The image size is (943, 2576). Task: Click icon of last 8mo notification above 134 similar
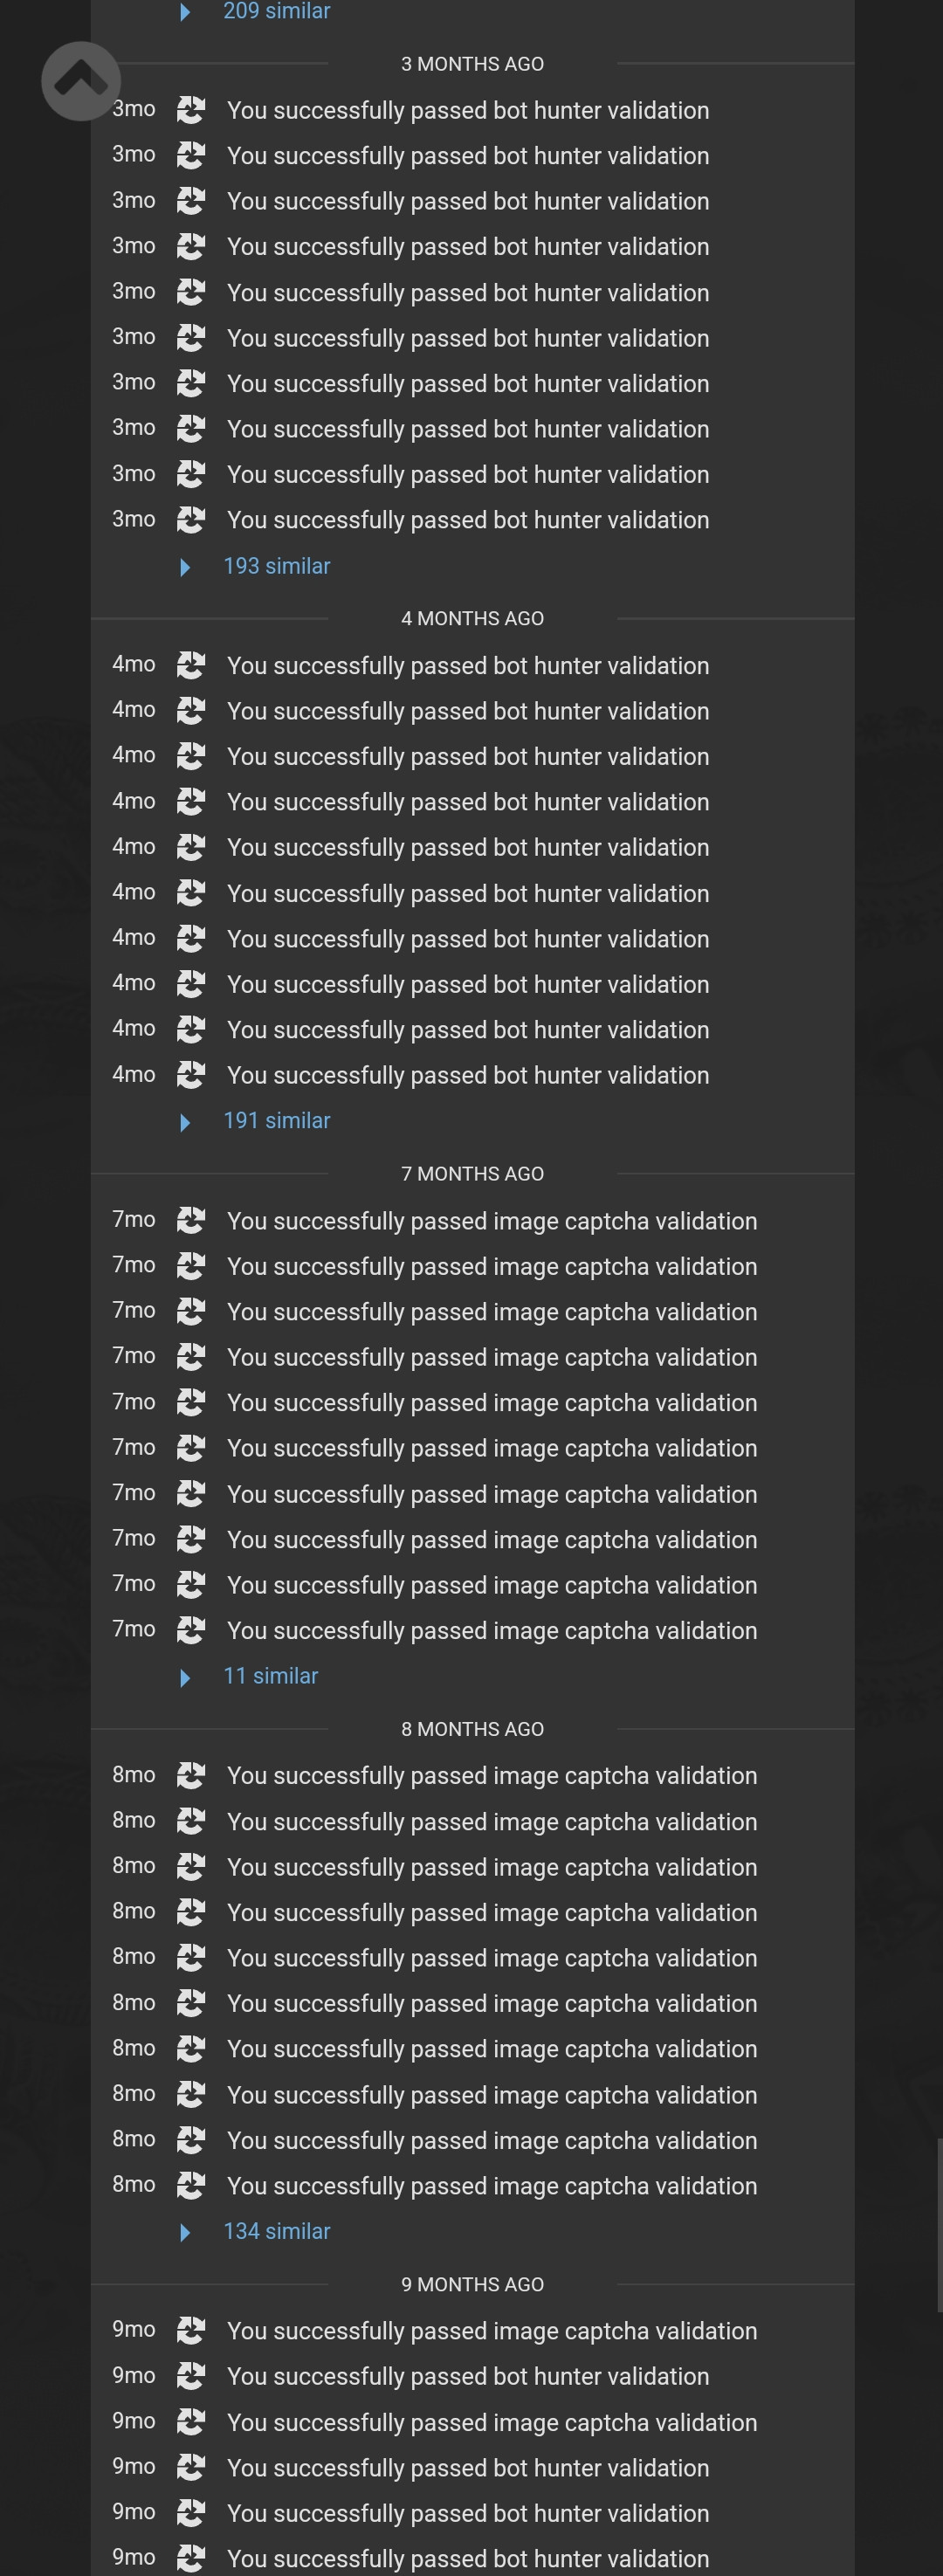click(x=191, y=2185)
